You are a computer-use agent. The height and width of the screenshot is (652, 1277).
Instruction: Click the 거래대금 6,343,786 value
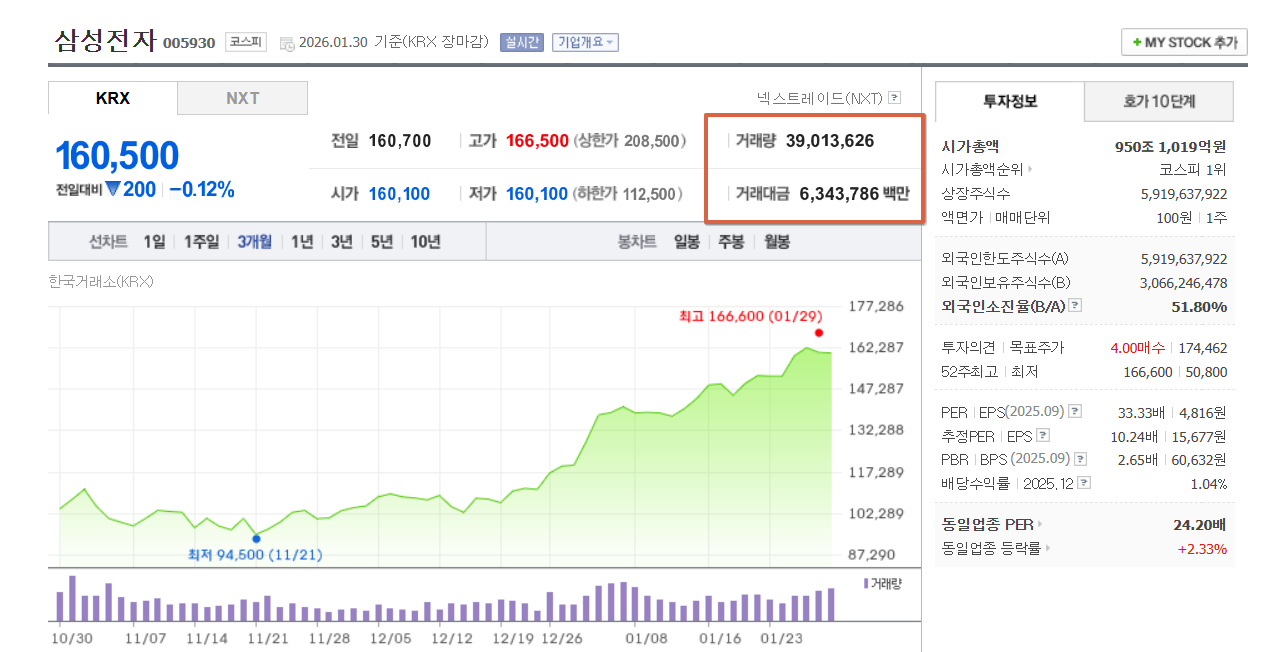[840, 193]
